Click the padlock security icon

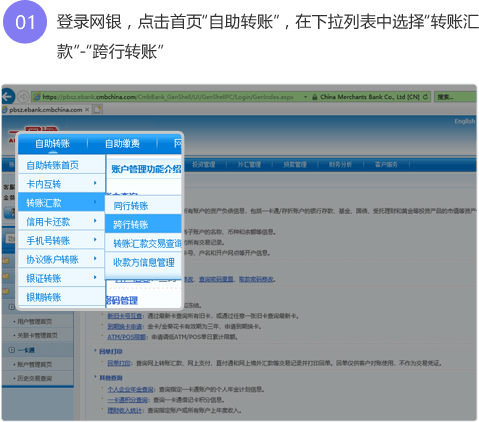click(x=314, y=97)
